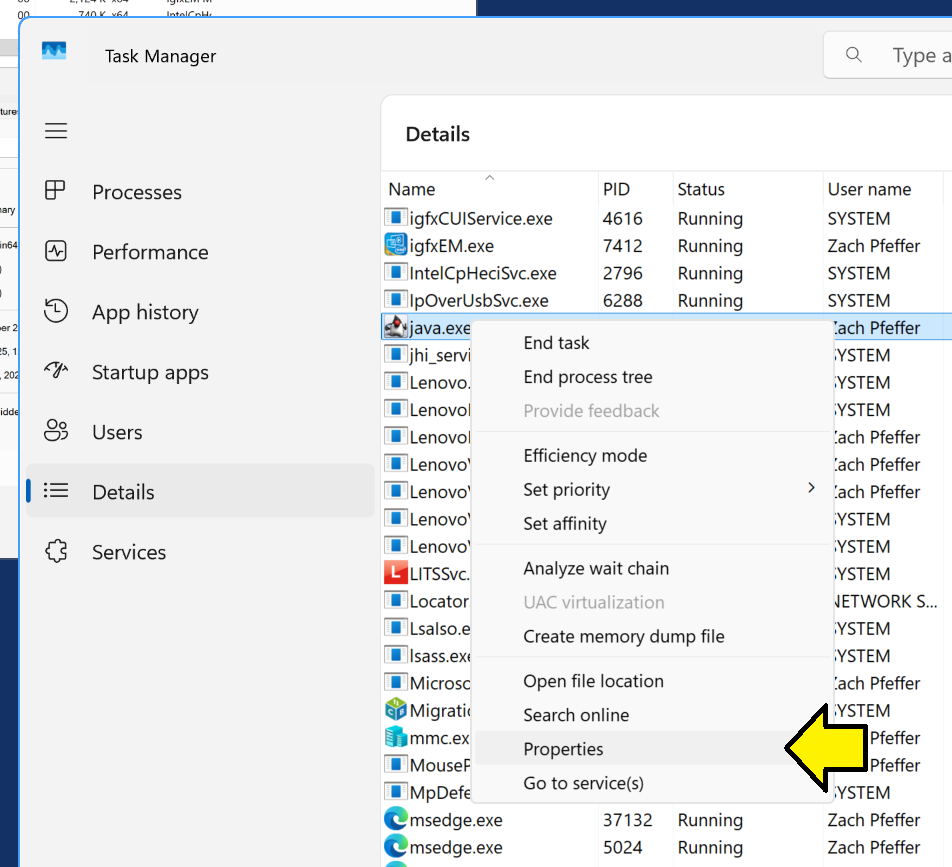Choose Open file location
The width and height of the screenshot is (952, 867).
593,681
